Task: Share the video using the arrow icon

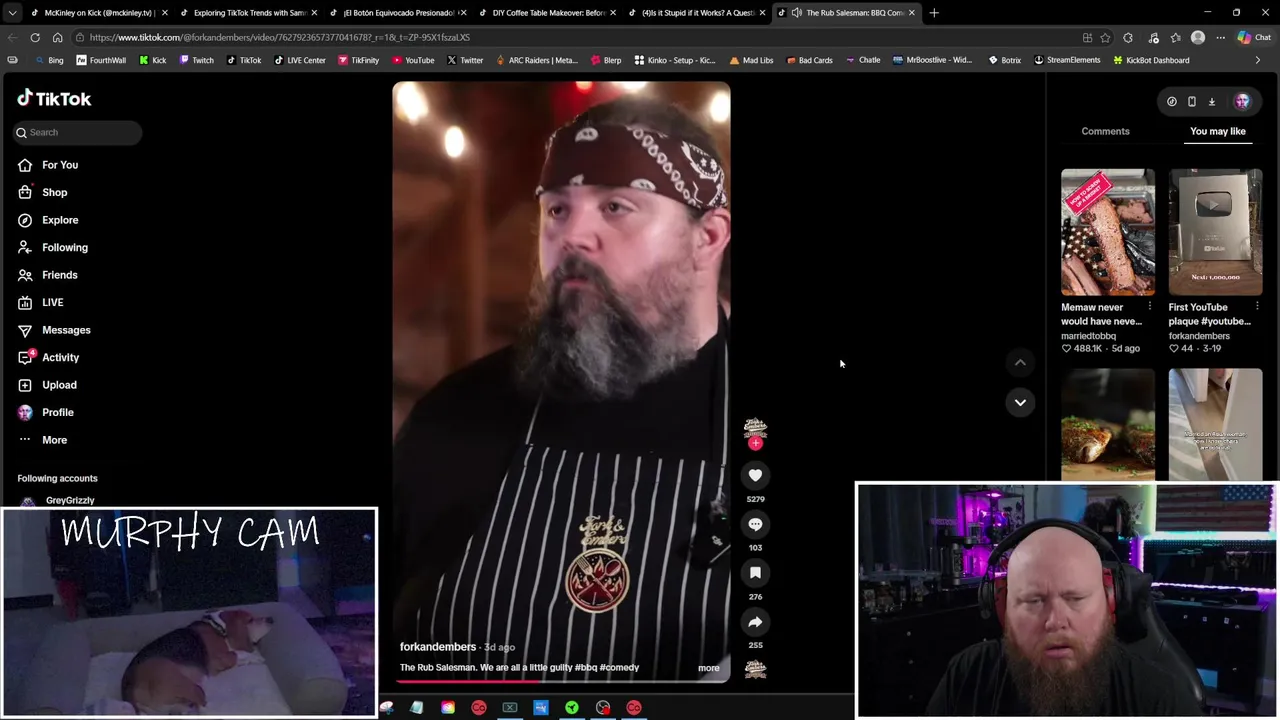Action: pyautogui.click(x=755, y=622)
